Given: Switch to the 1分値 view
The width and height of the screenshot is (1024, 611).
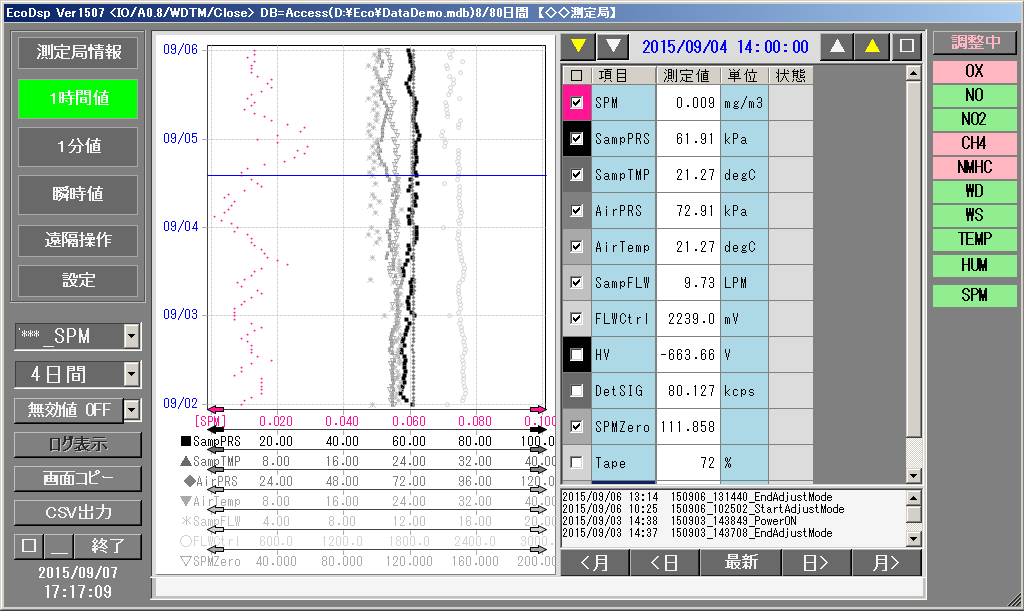Looking at the screenshot, I should pyautogui.click(x=78, y=147).
